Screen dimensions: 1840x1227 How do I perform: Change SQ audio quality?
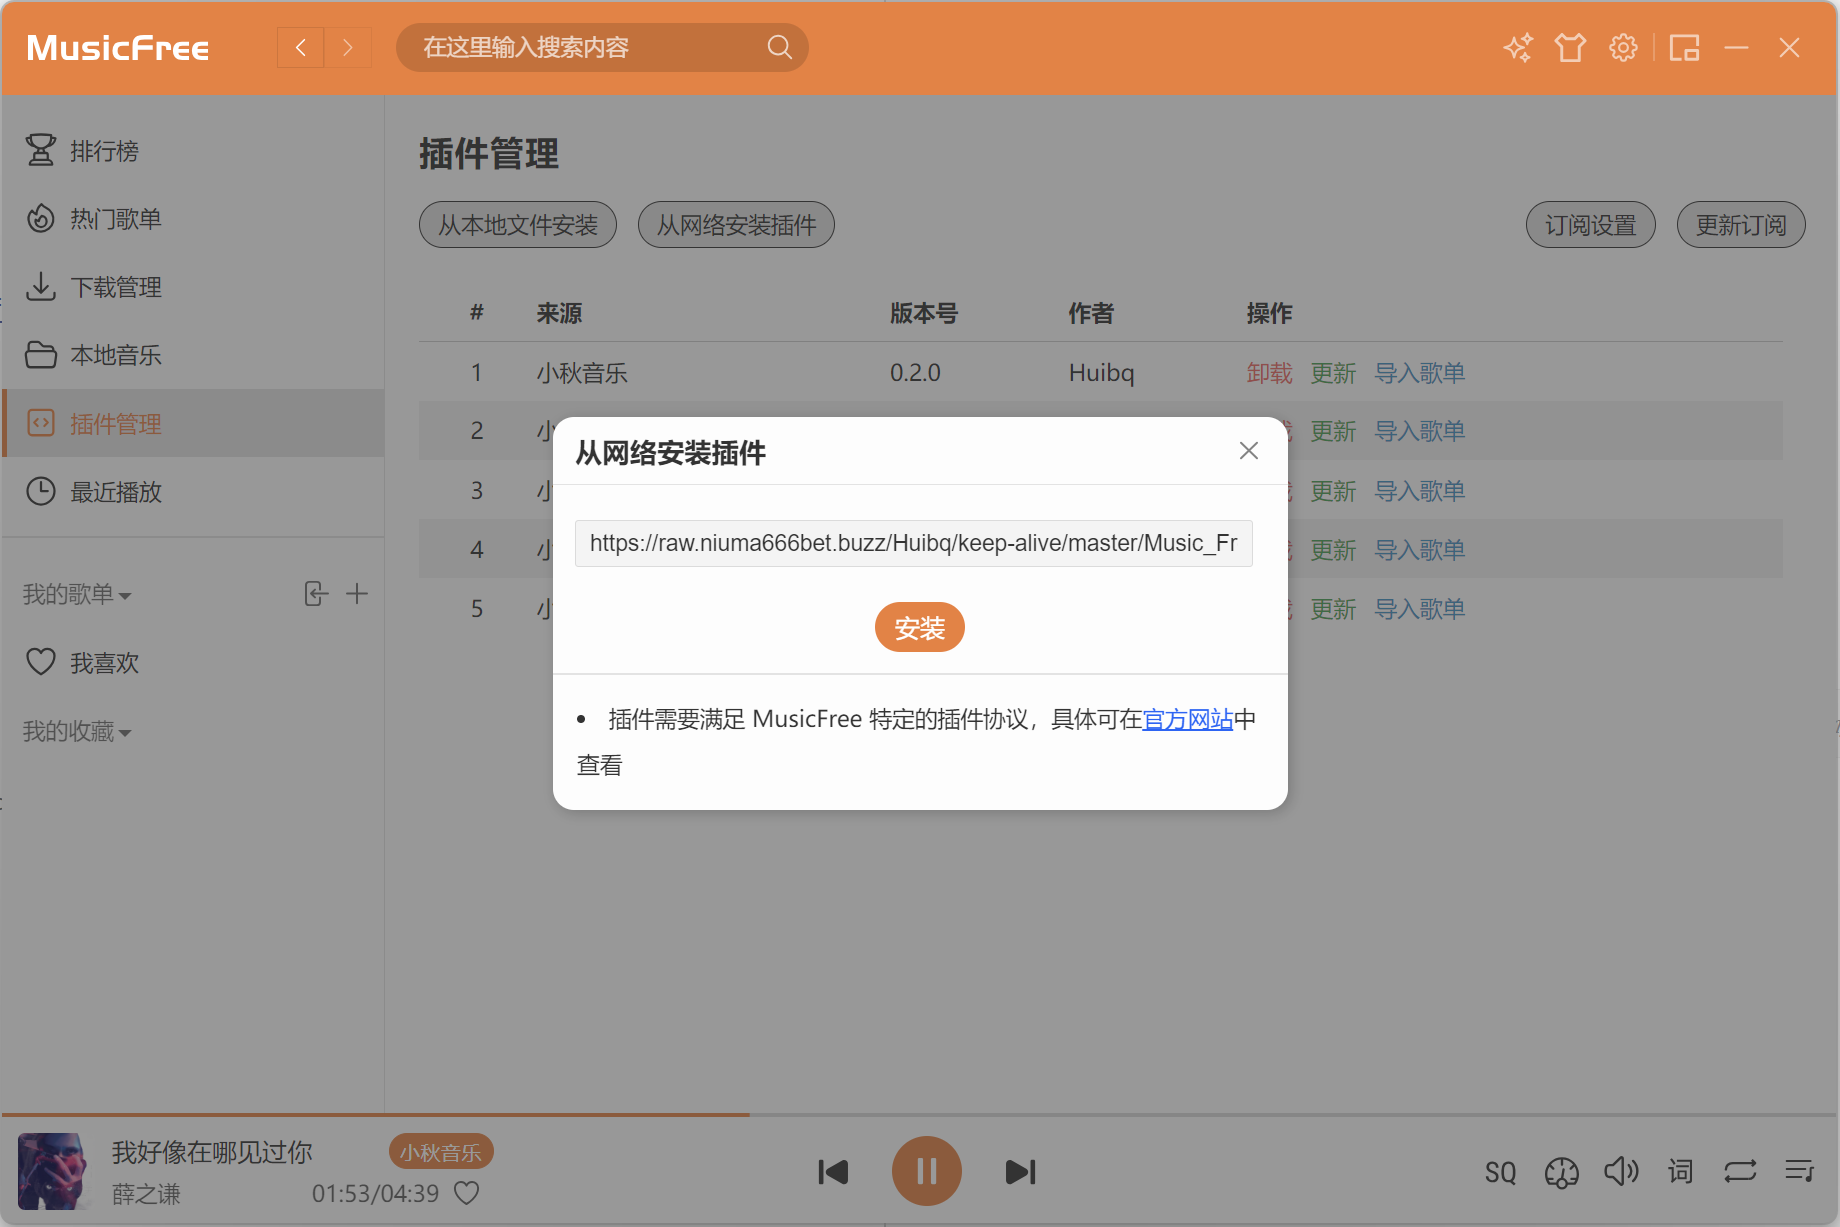(1500, 1172)
